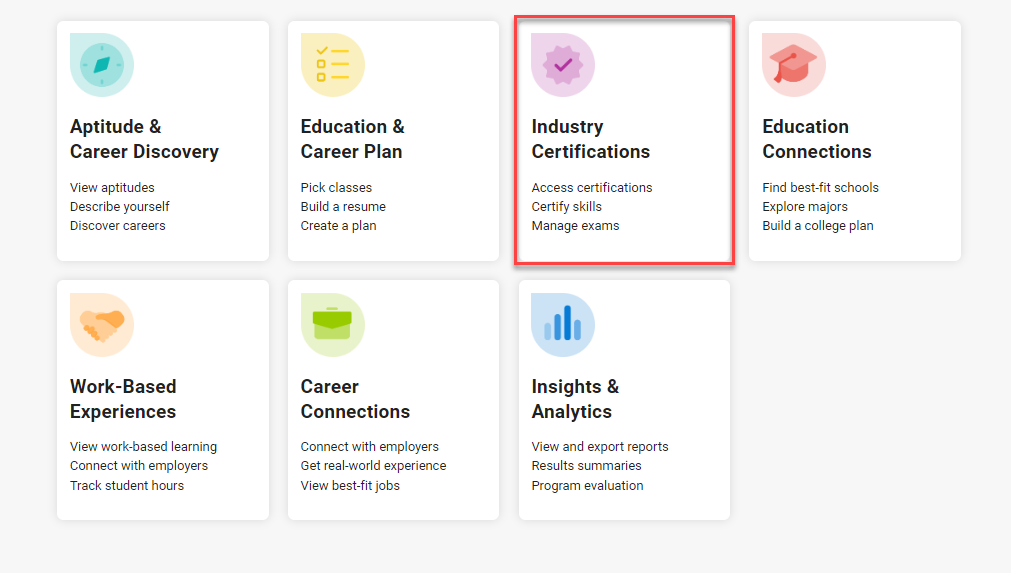Click the 'Discover careers' text
Screen dimensions: 1011x573
pyautogui.click(x=117, y=226)
